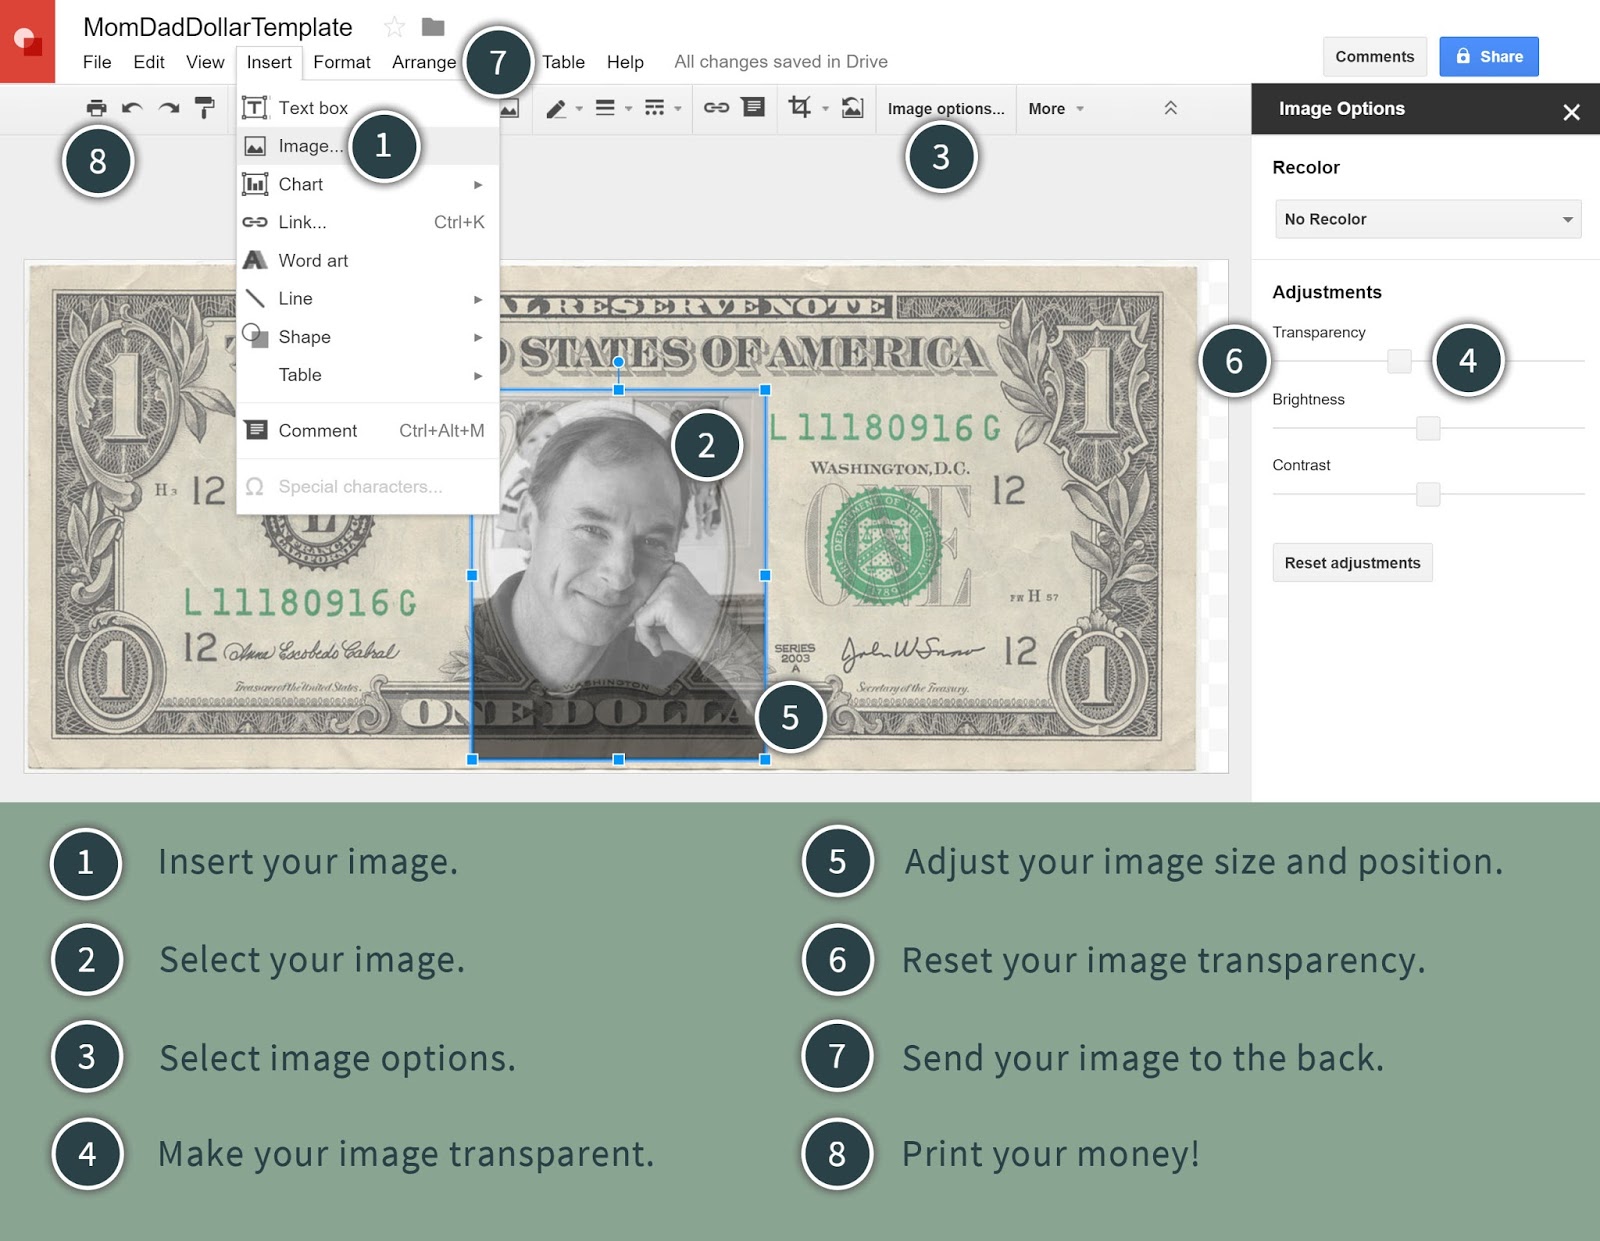Open the line color pencil tool

coord(557,108)
